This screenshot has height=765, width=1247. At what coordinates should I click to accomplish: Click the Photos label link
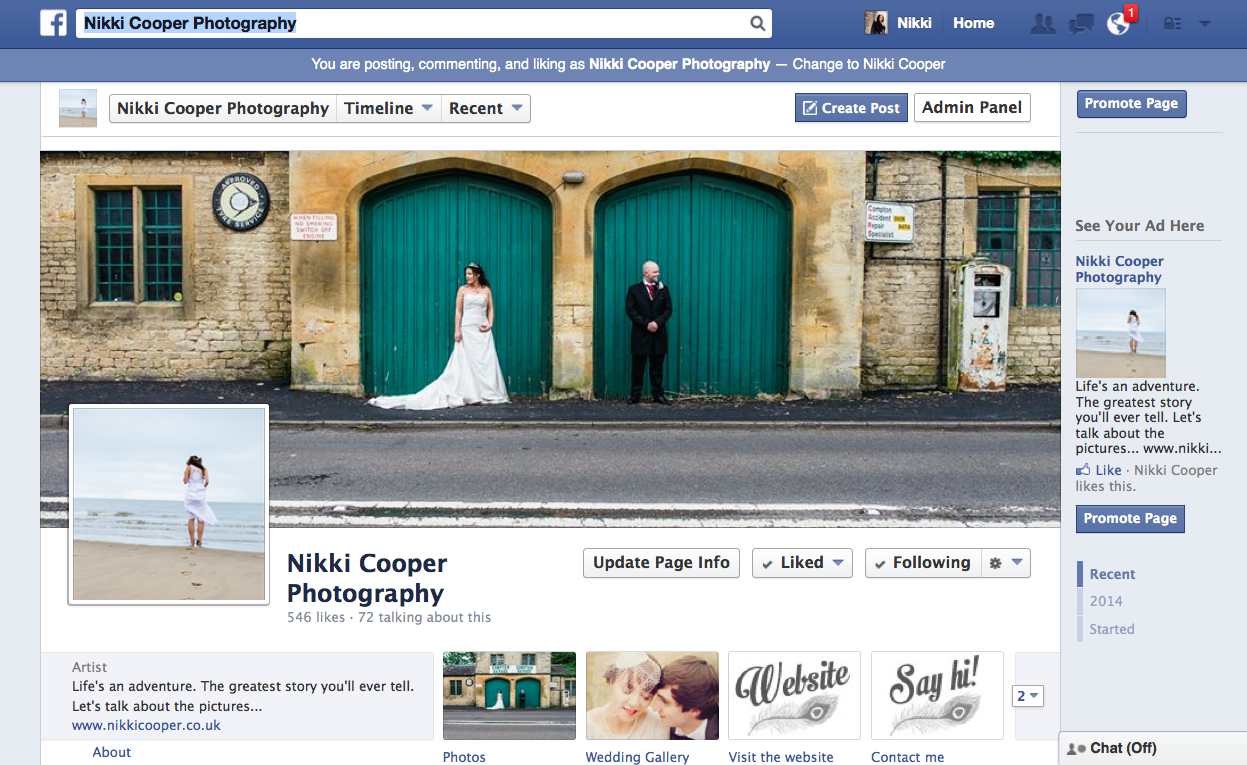click(x=464, y=757)
